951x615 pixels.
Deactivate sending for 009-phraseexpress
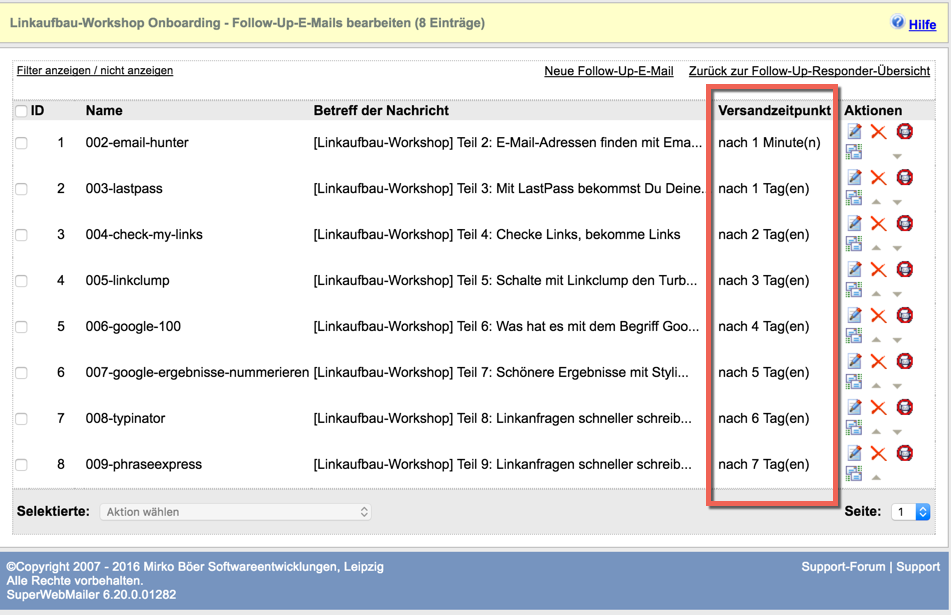point(904,453)
